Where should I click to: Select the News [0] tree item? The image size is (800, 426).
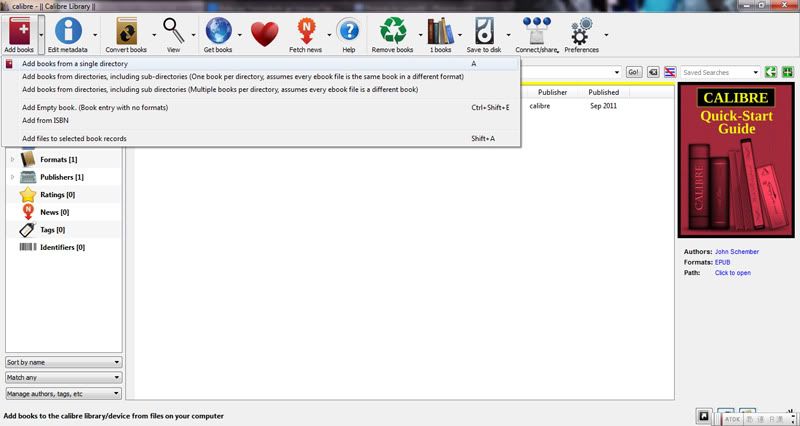(x=55, y=212)
